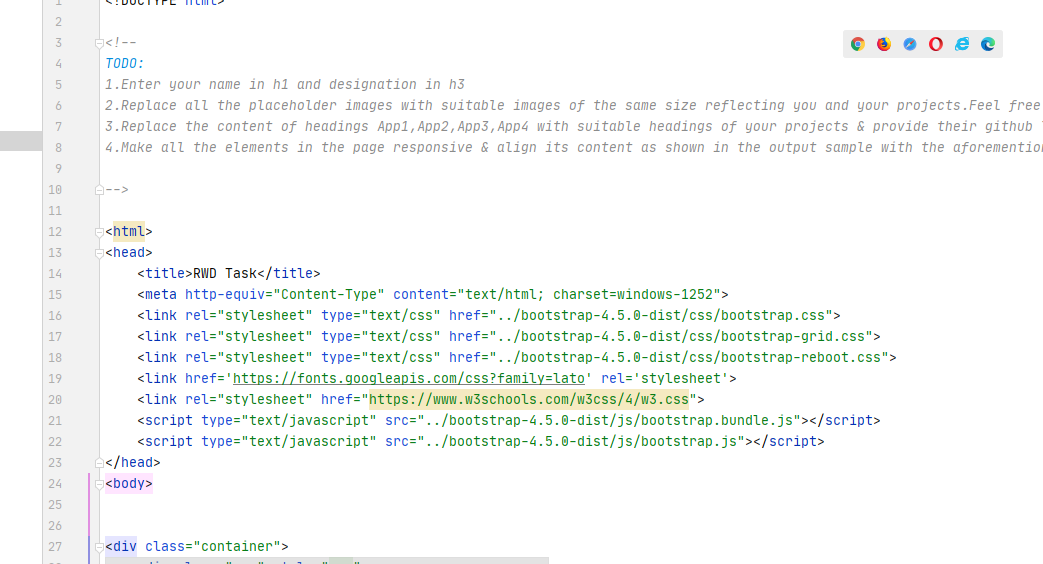Fold the html tag at line 12
This screenshot has width=1043, height=564.
99,232
